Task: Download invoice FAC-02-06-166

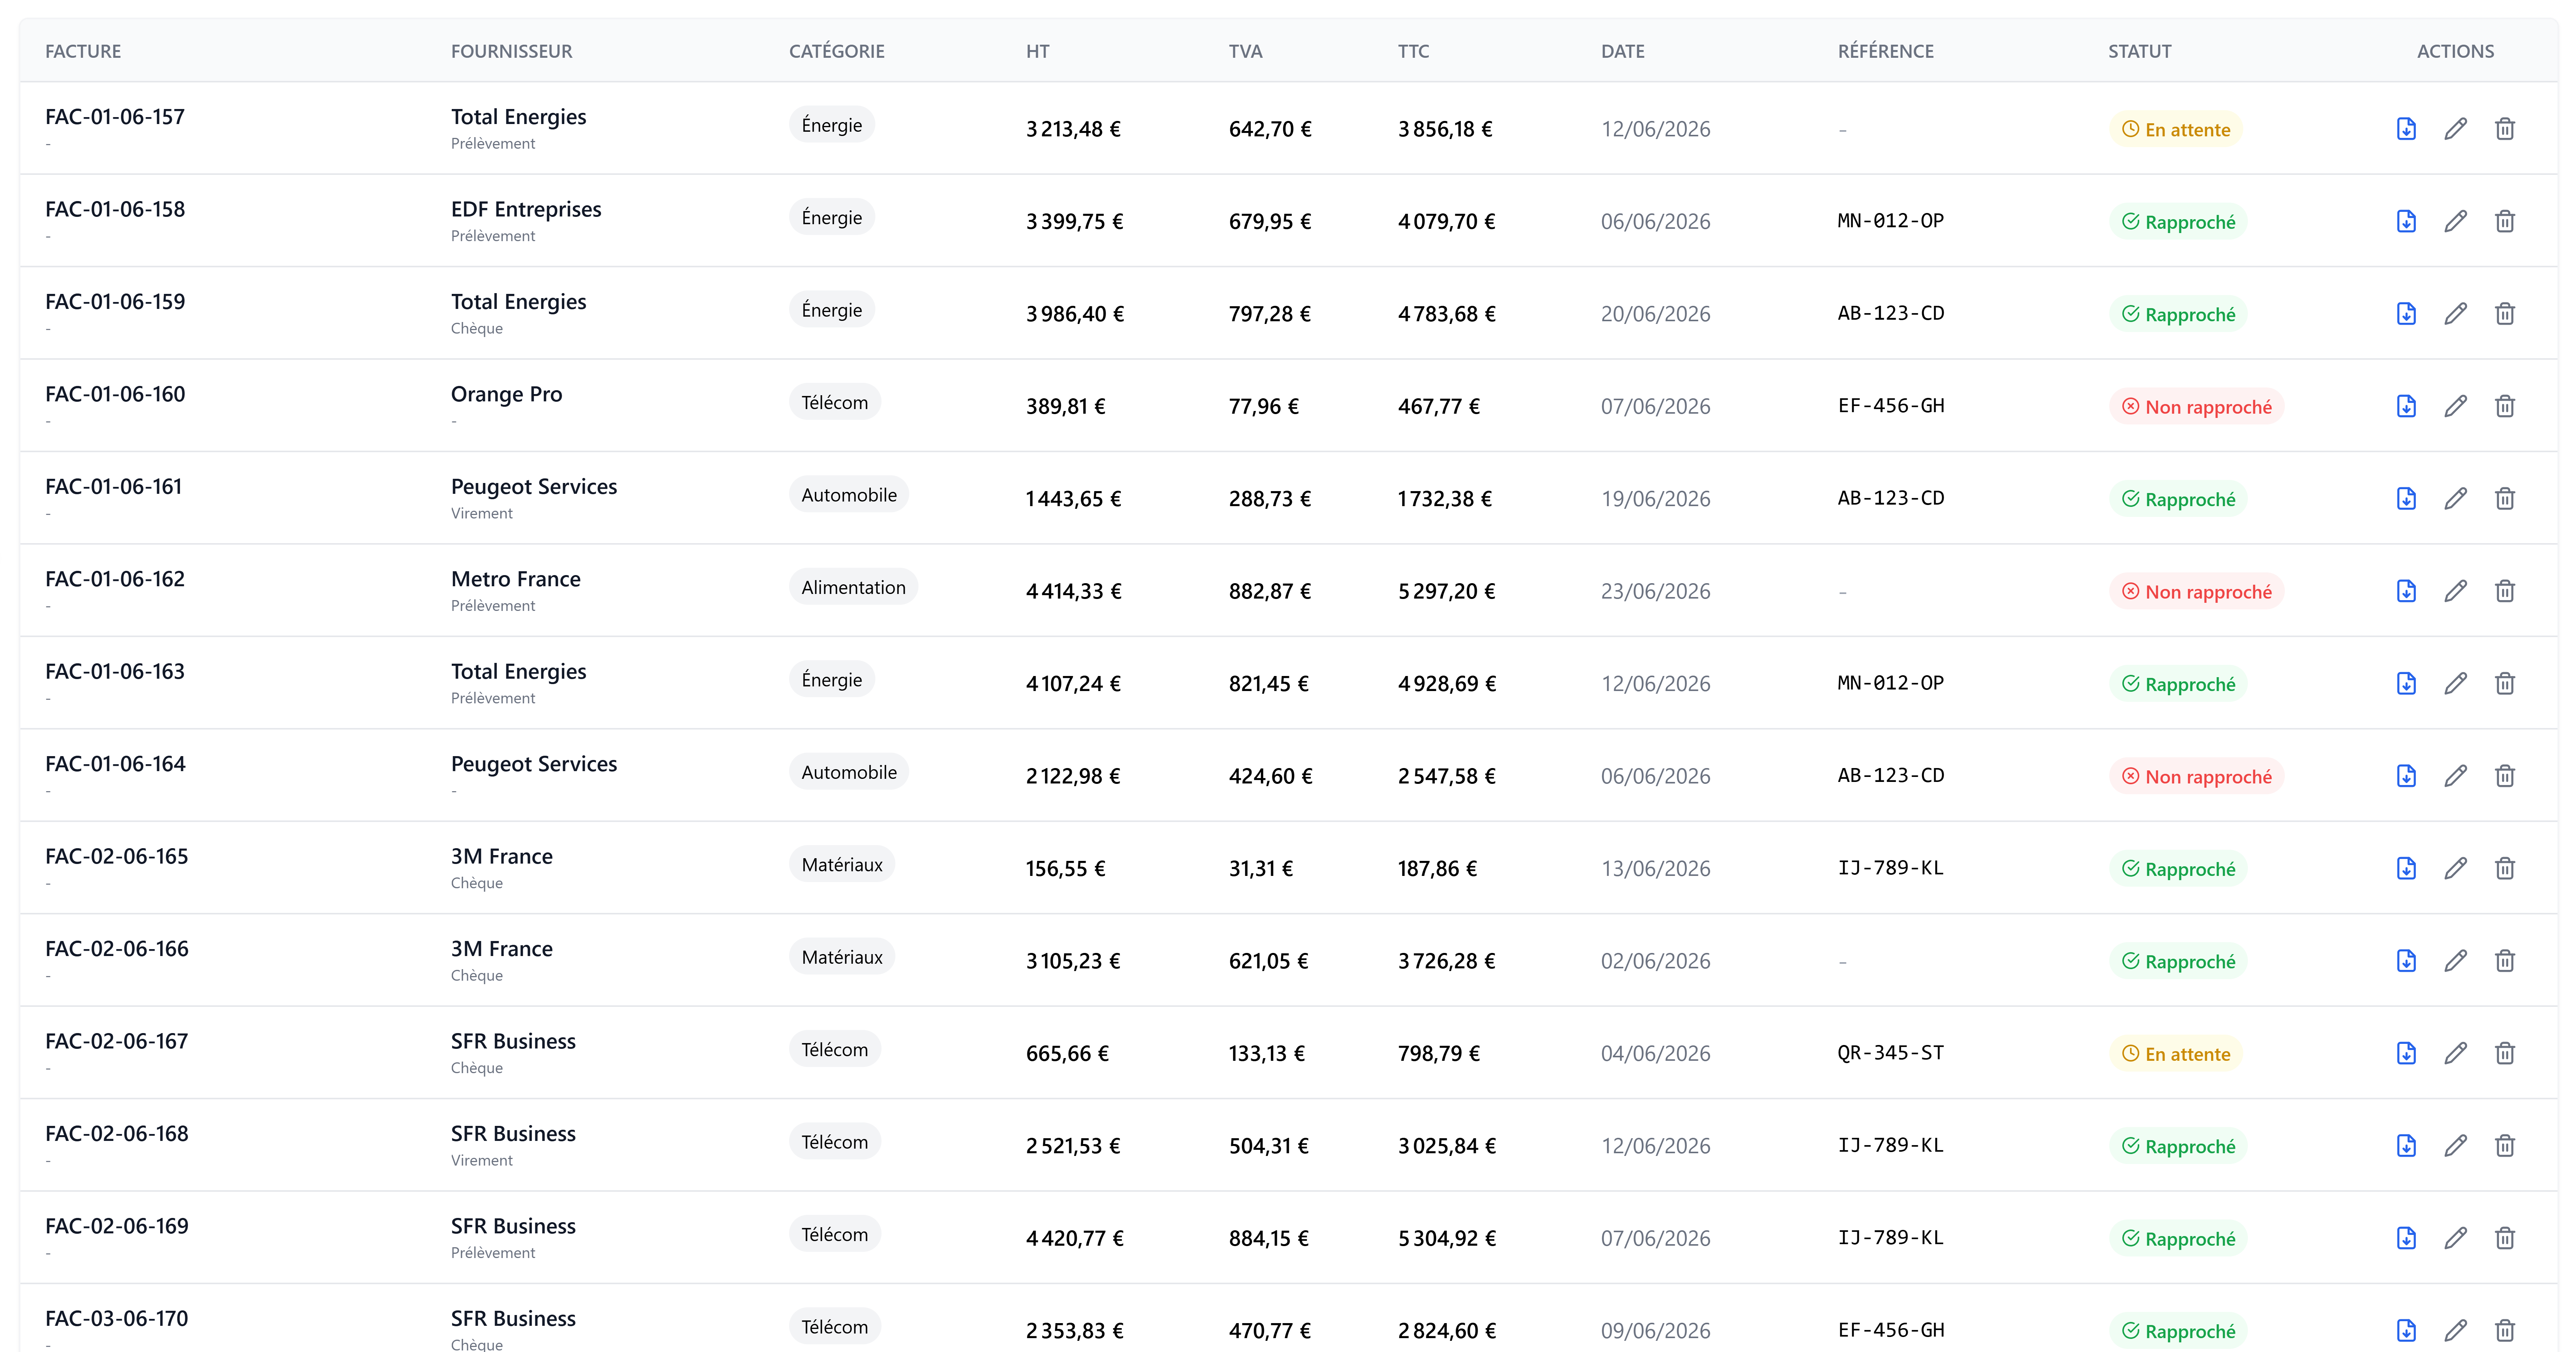Action: [2406, 961]
